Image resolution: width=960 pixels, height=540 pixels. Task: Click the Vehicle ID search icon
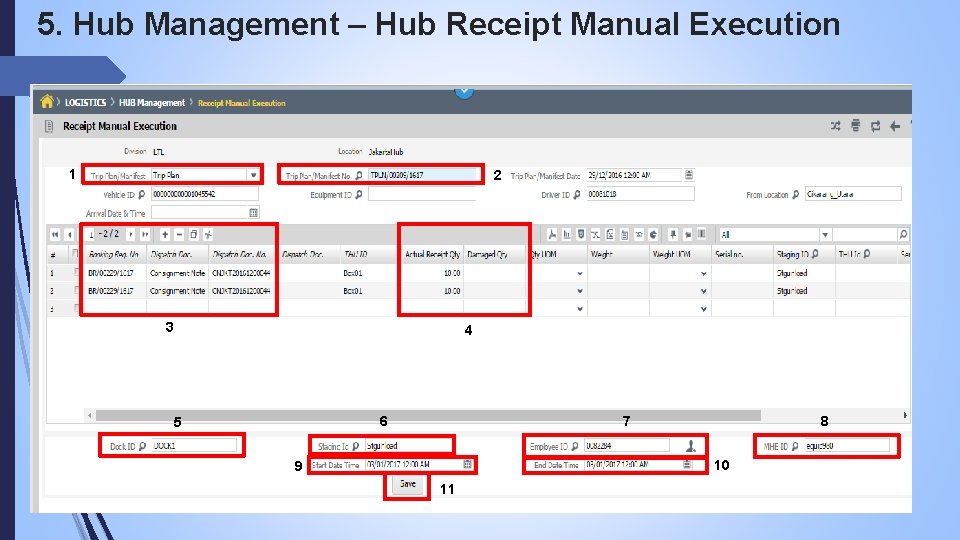coord(142,194)
